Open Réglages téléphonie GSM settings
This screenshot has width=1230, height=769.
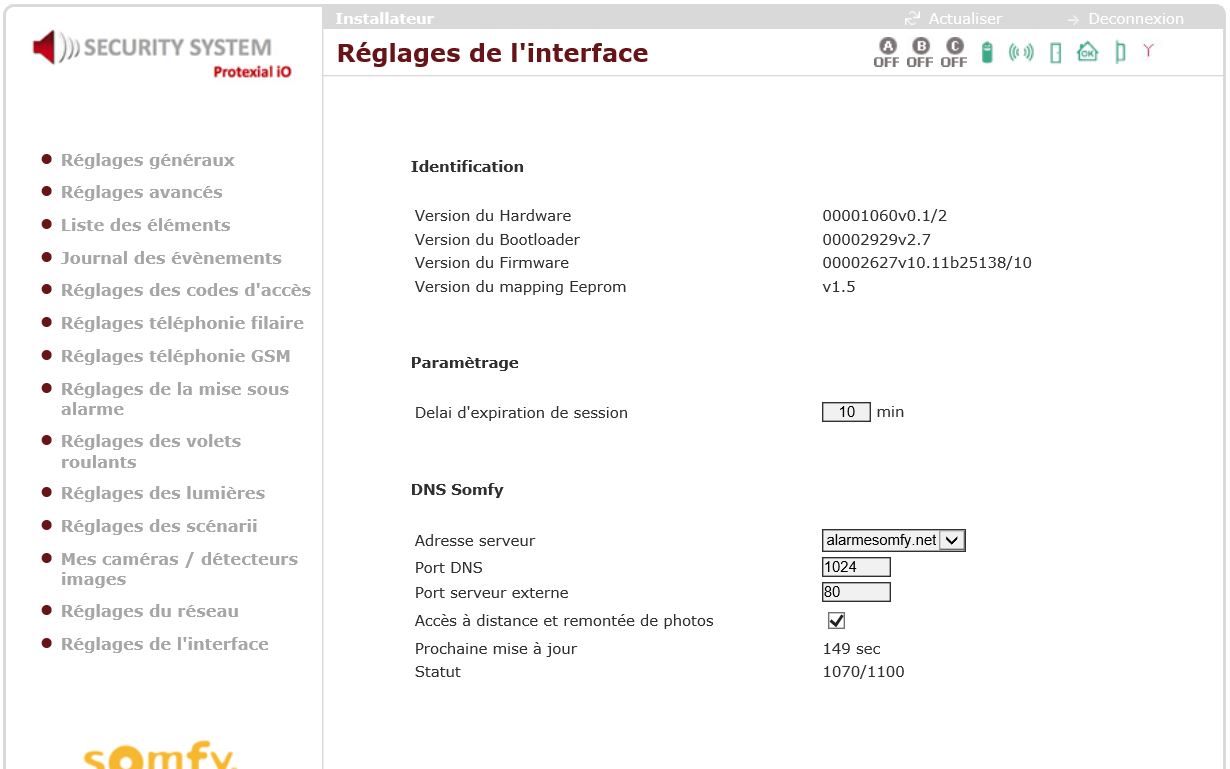(175, 356)
